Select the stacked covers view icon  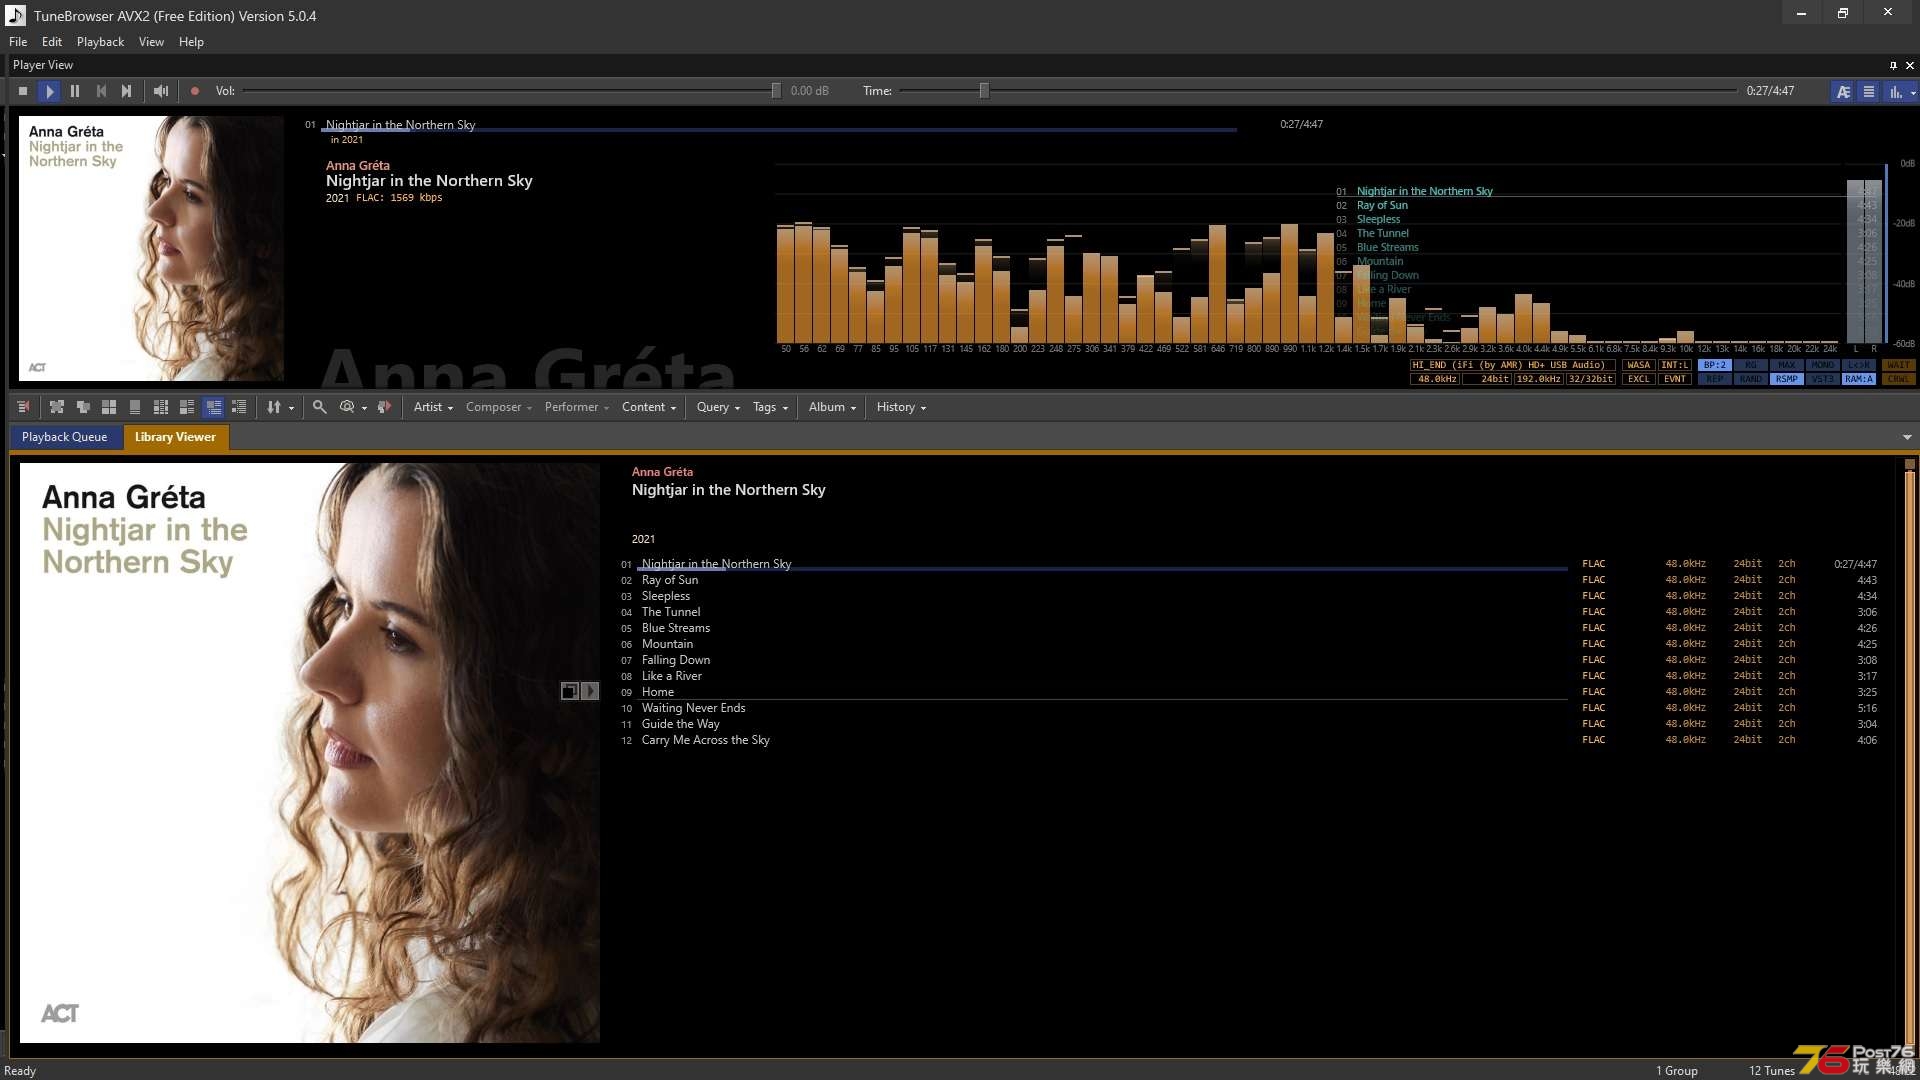(83, 407)
